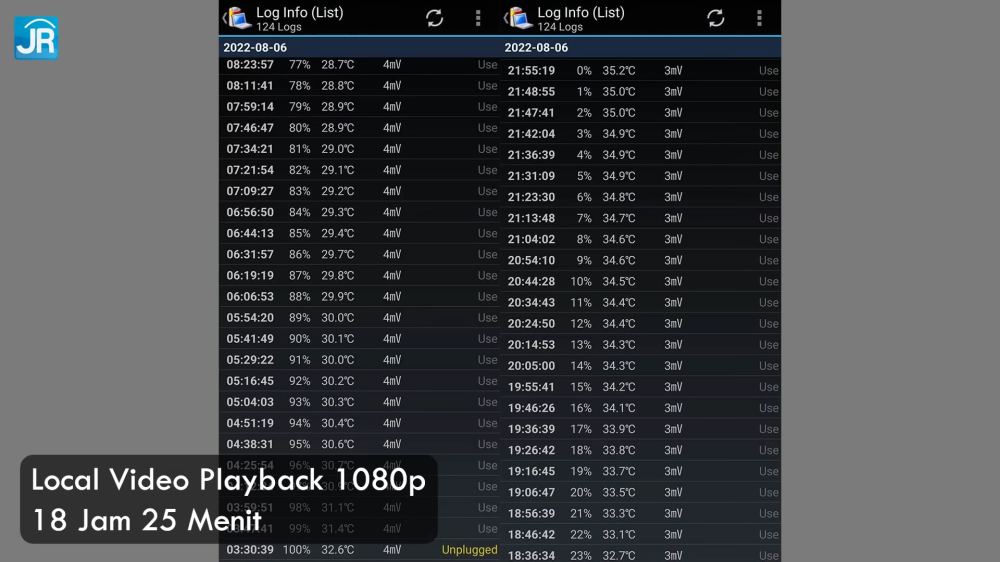Click the Use label on 07:09:27 row

(487, 191)
